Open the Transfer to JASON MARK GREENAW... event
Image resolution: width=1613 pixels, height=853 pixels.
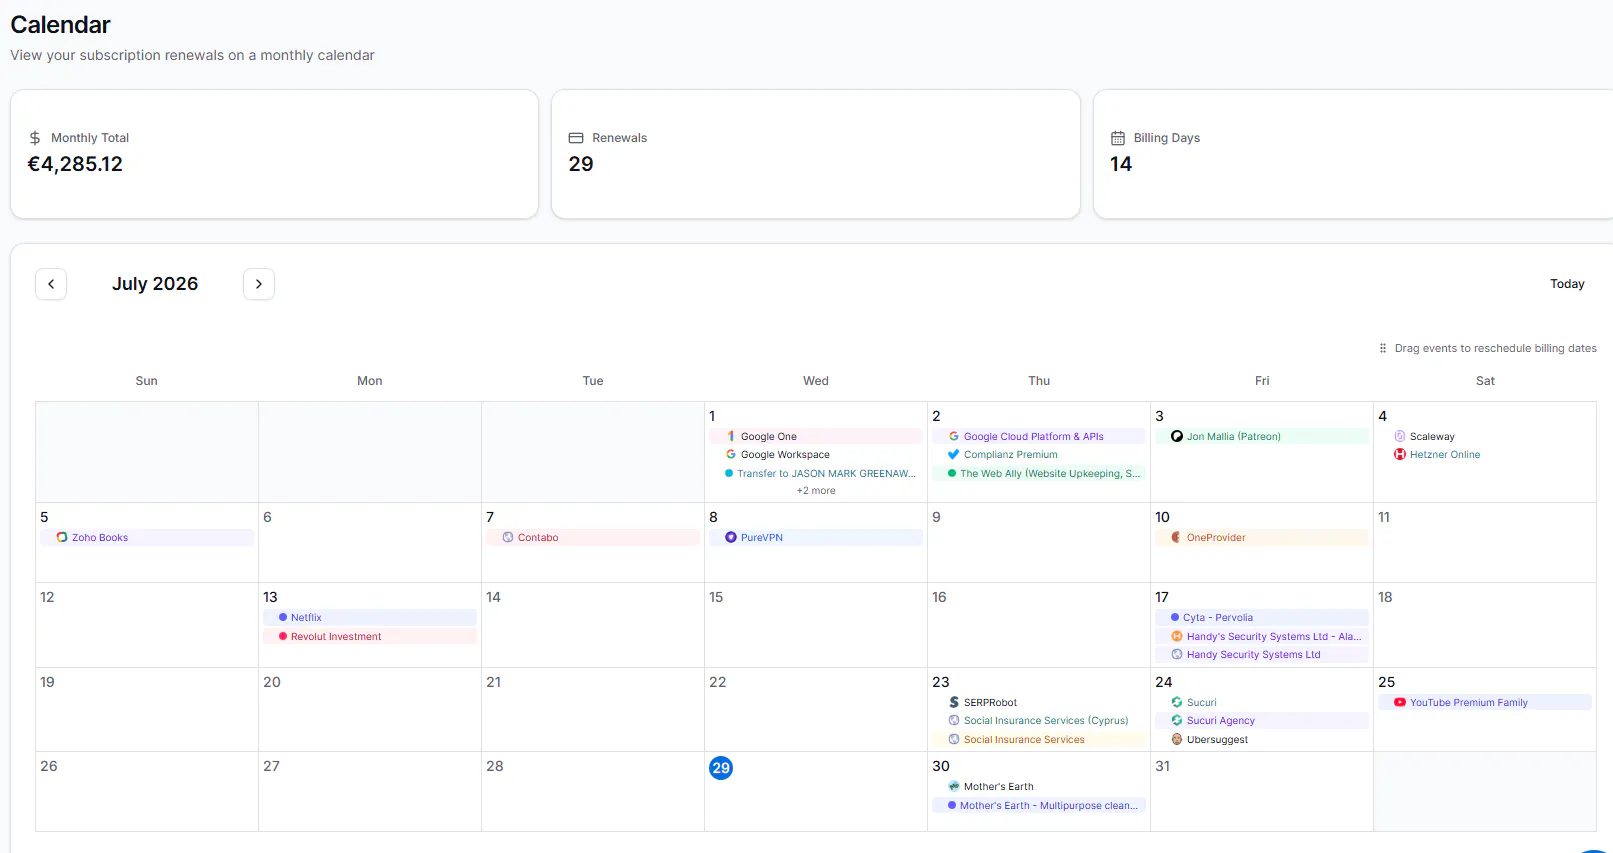(816, 473)
